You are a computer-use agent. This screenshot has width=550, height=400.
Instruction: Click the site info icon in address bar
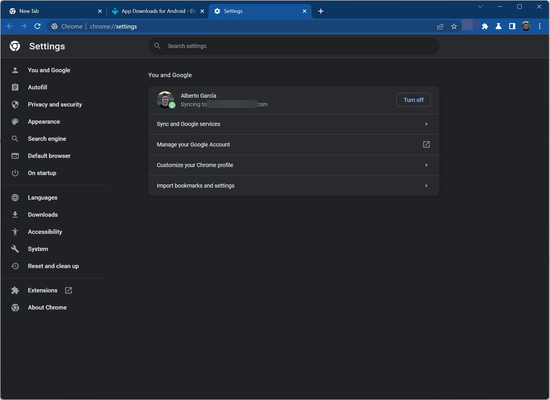pyautogui.click(x=54, y=26)
